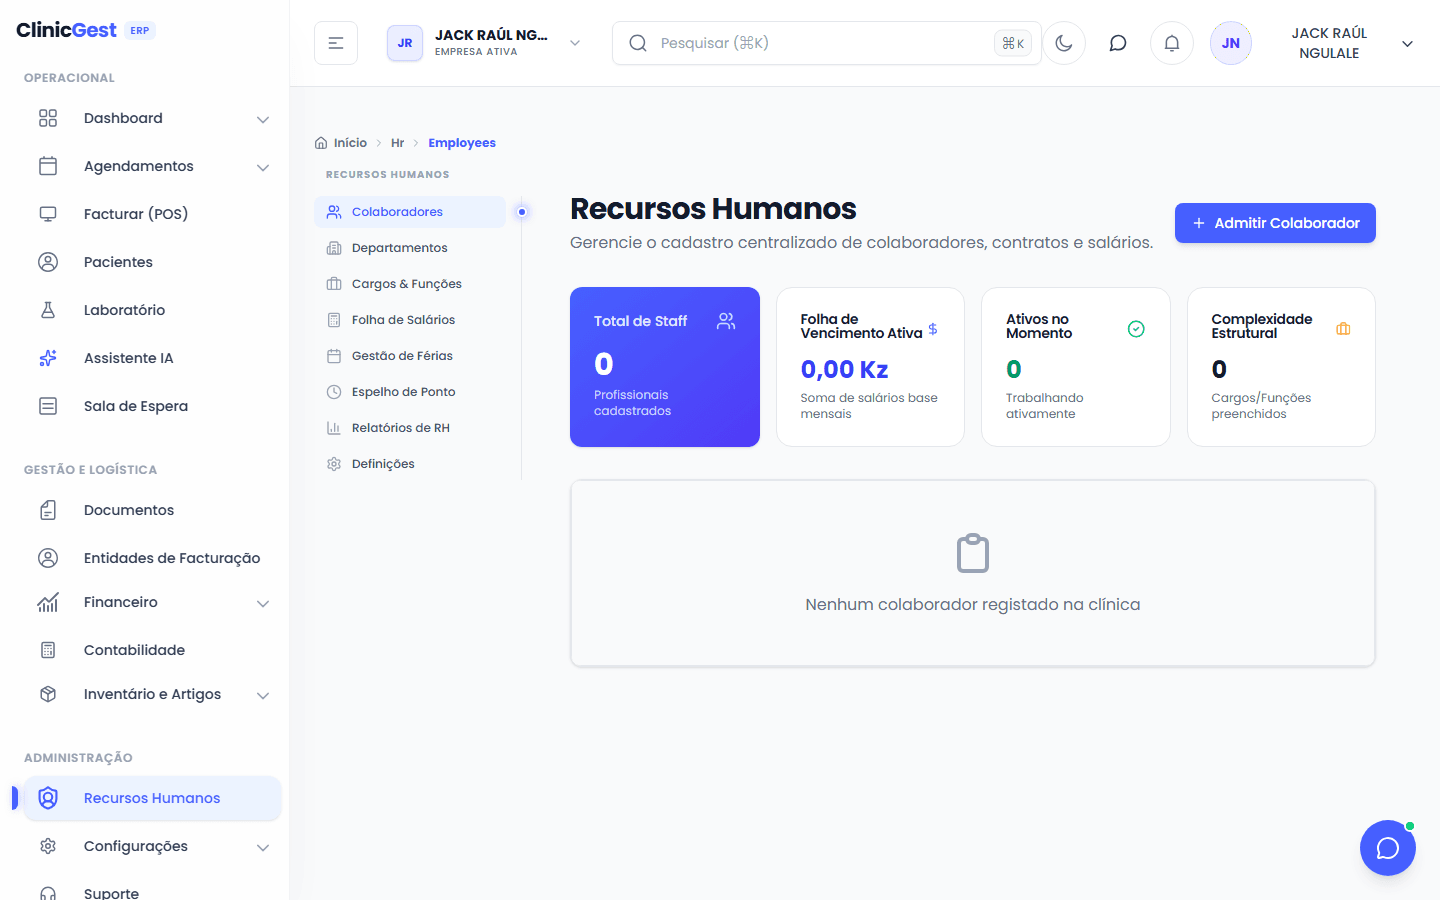This screenshot has height=900, width=1440.
Task: Click the 0,00 Kz salary value
Action: click(844, 369)
